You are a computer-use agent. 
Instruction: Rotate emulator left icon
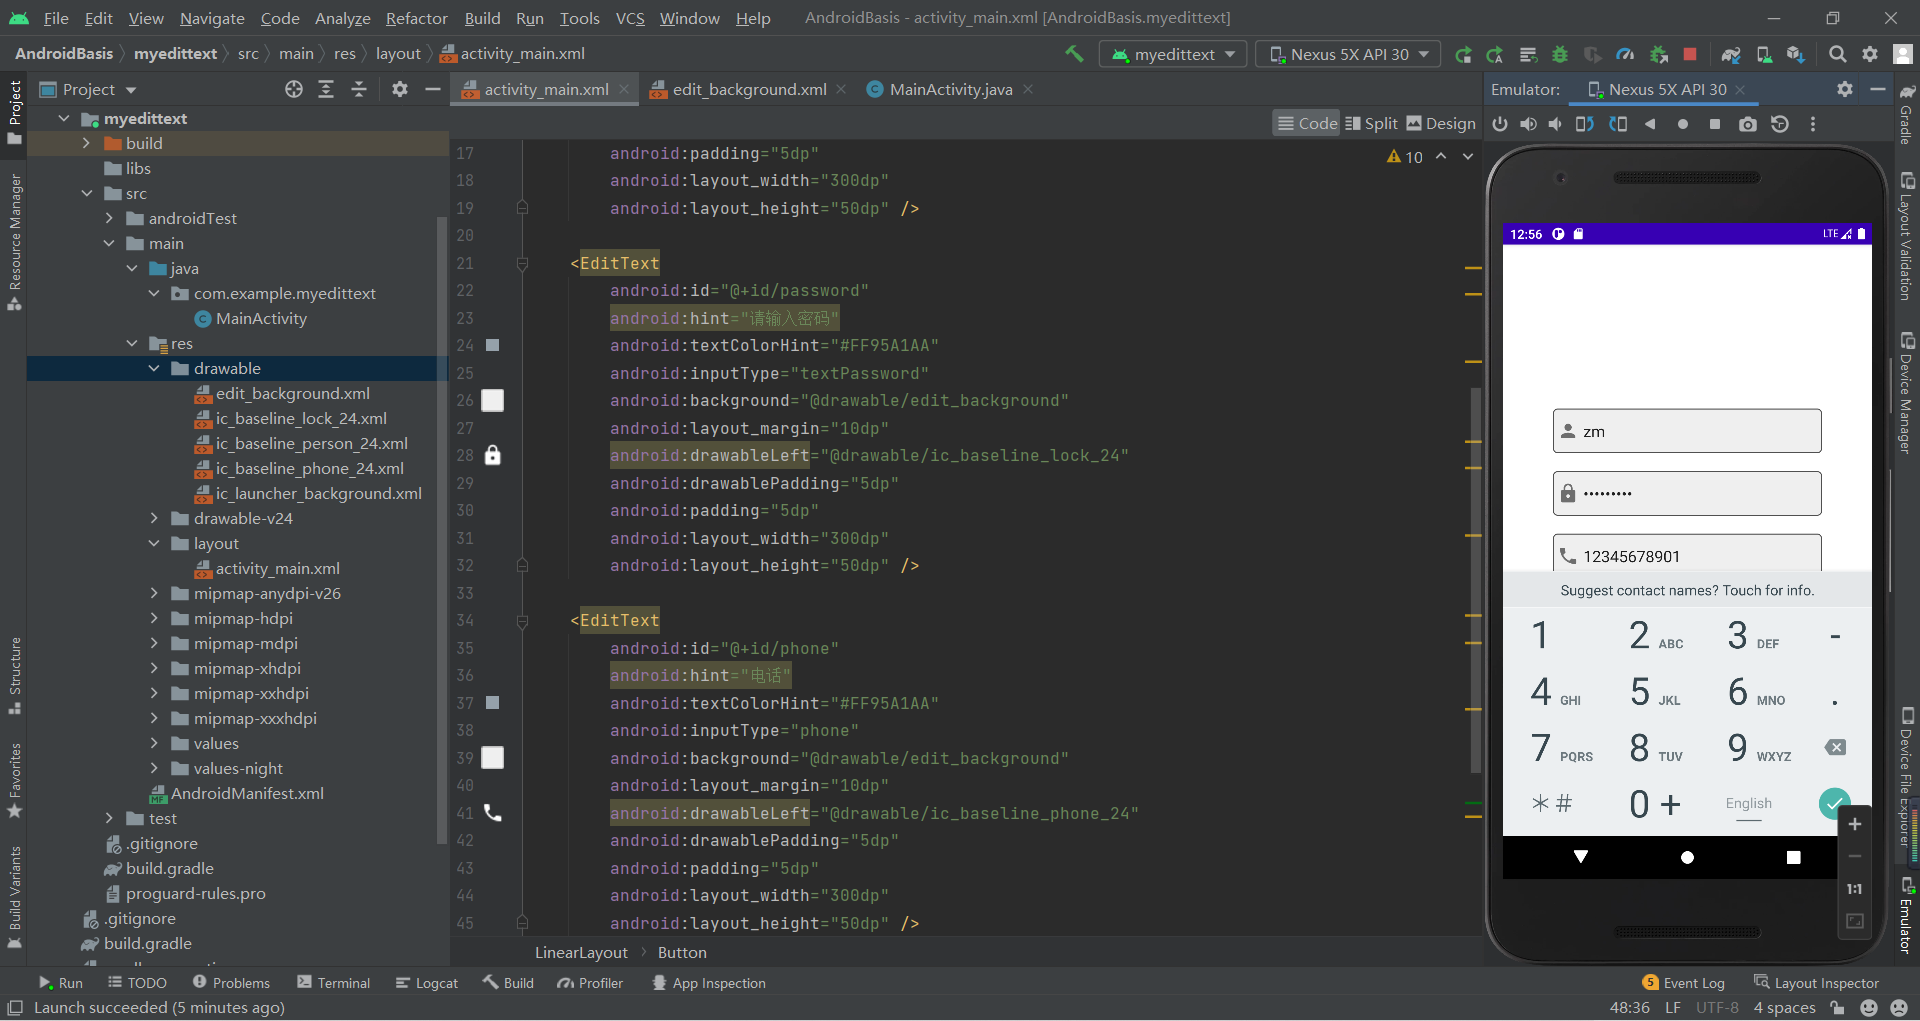(x=1585, y=124)
